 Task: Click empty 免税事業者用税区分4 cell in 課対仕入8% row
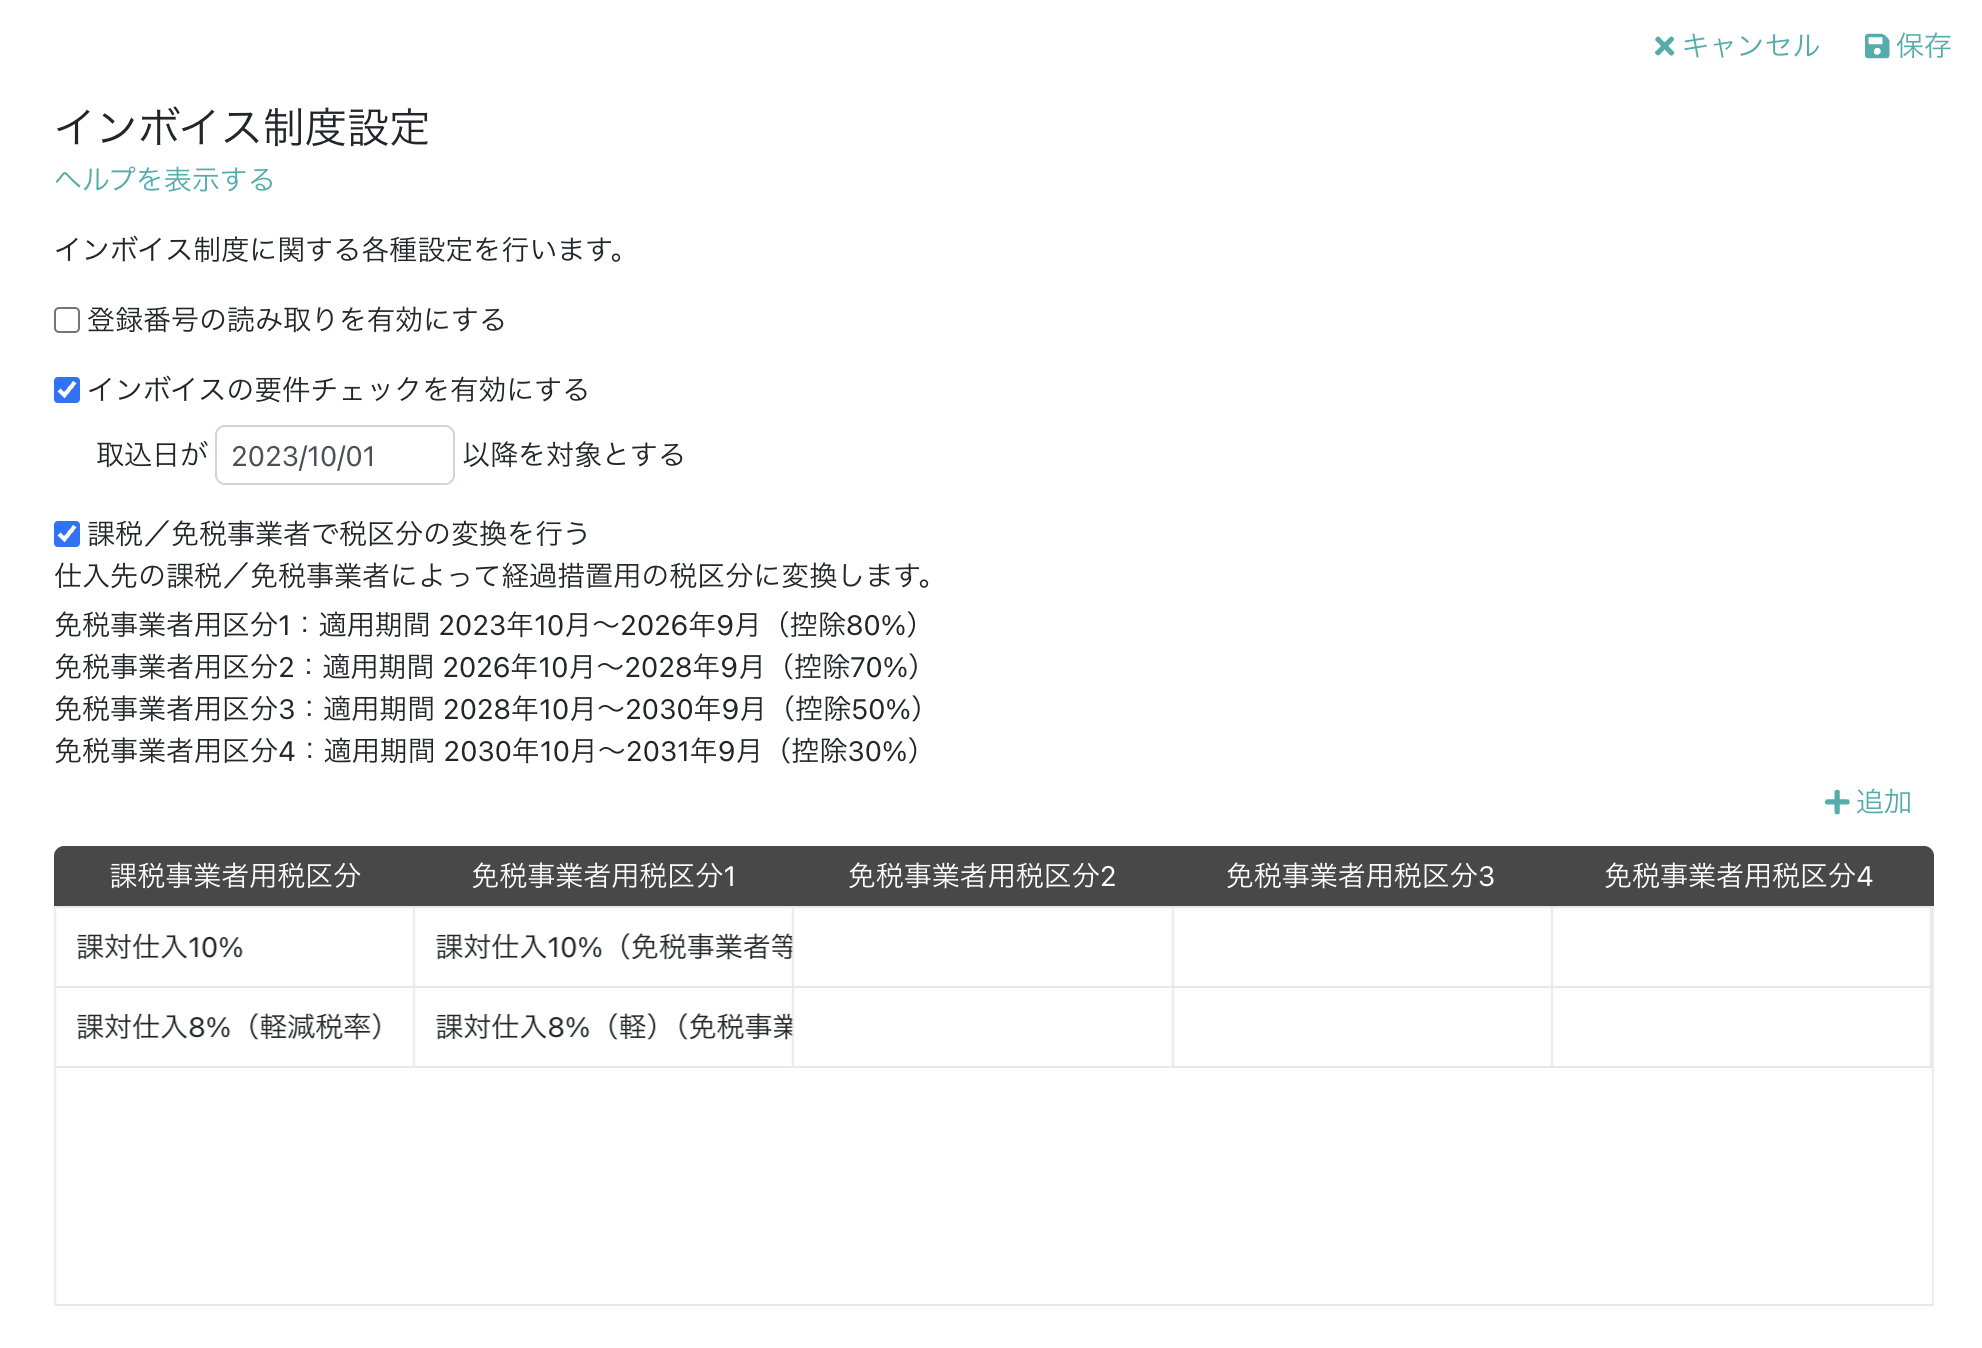[1741, 1027]
